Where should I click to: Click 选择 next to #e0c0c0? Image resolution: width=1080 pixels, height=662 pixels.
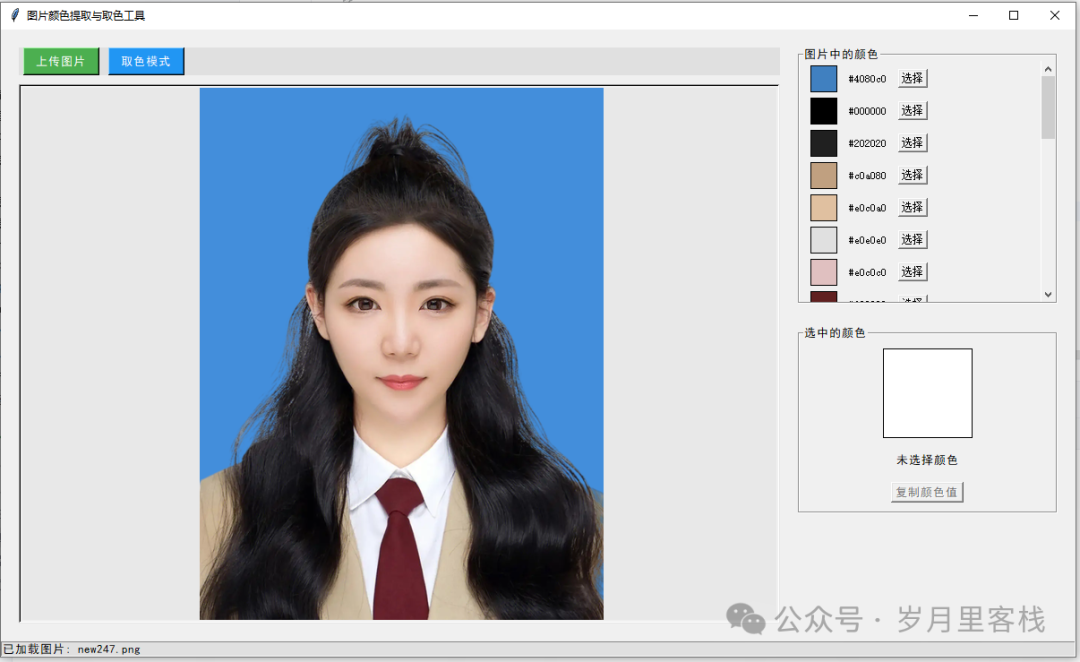pos(913,272)
